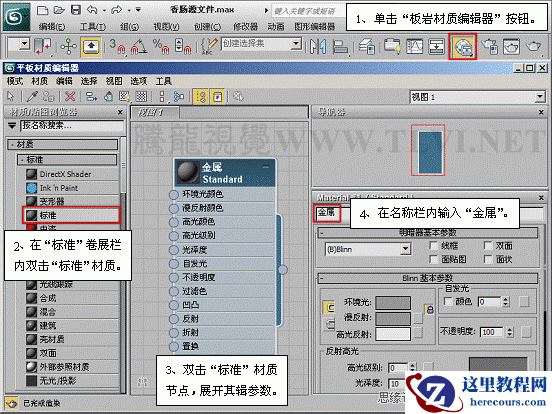Click the 不透明度 spinner arrows
Viewport: 552px width, 414px height.
(510, 332)
